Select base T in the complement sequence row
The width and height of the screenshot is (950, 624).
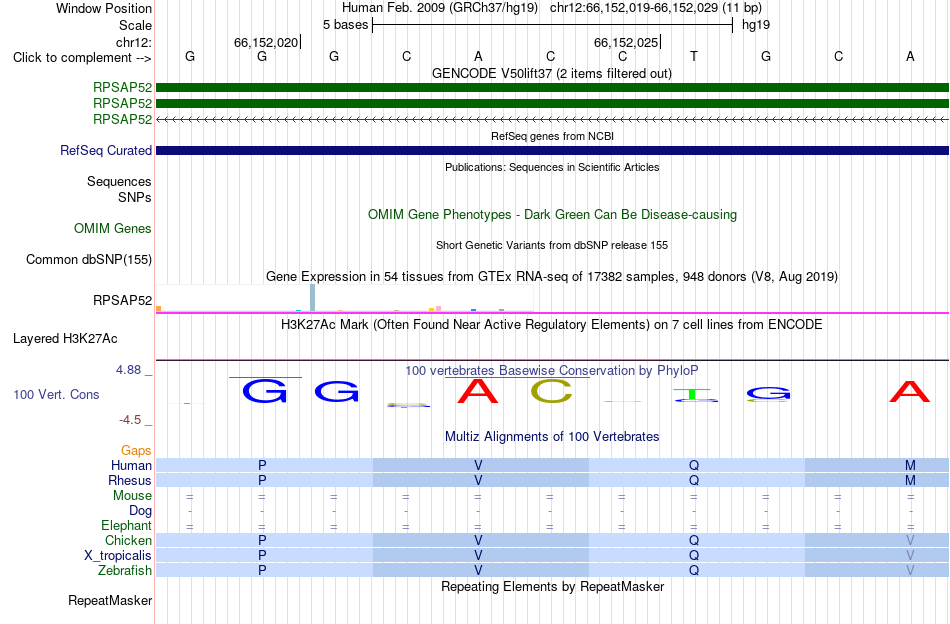point(694,56)
